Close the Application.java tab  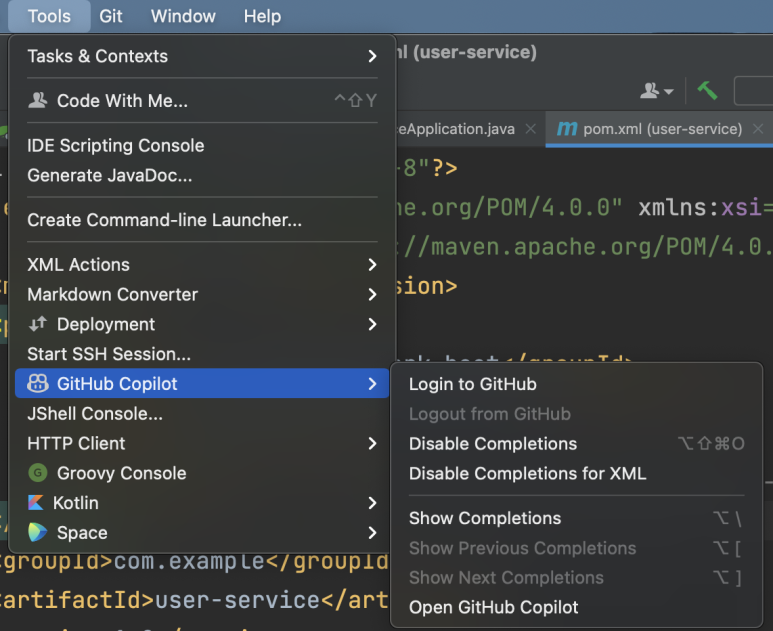point(530,129)
